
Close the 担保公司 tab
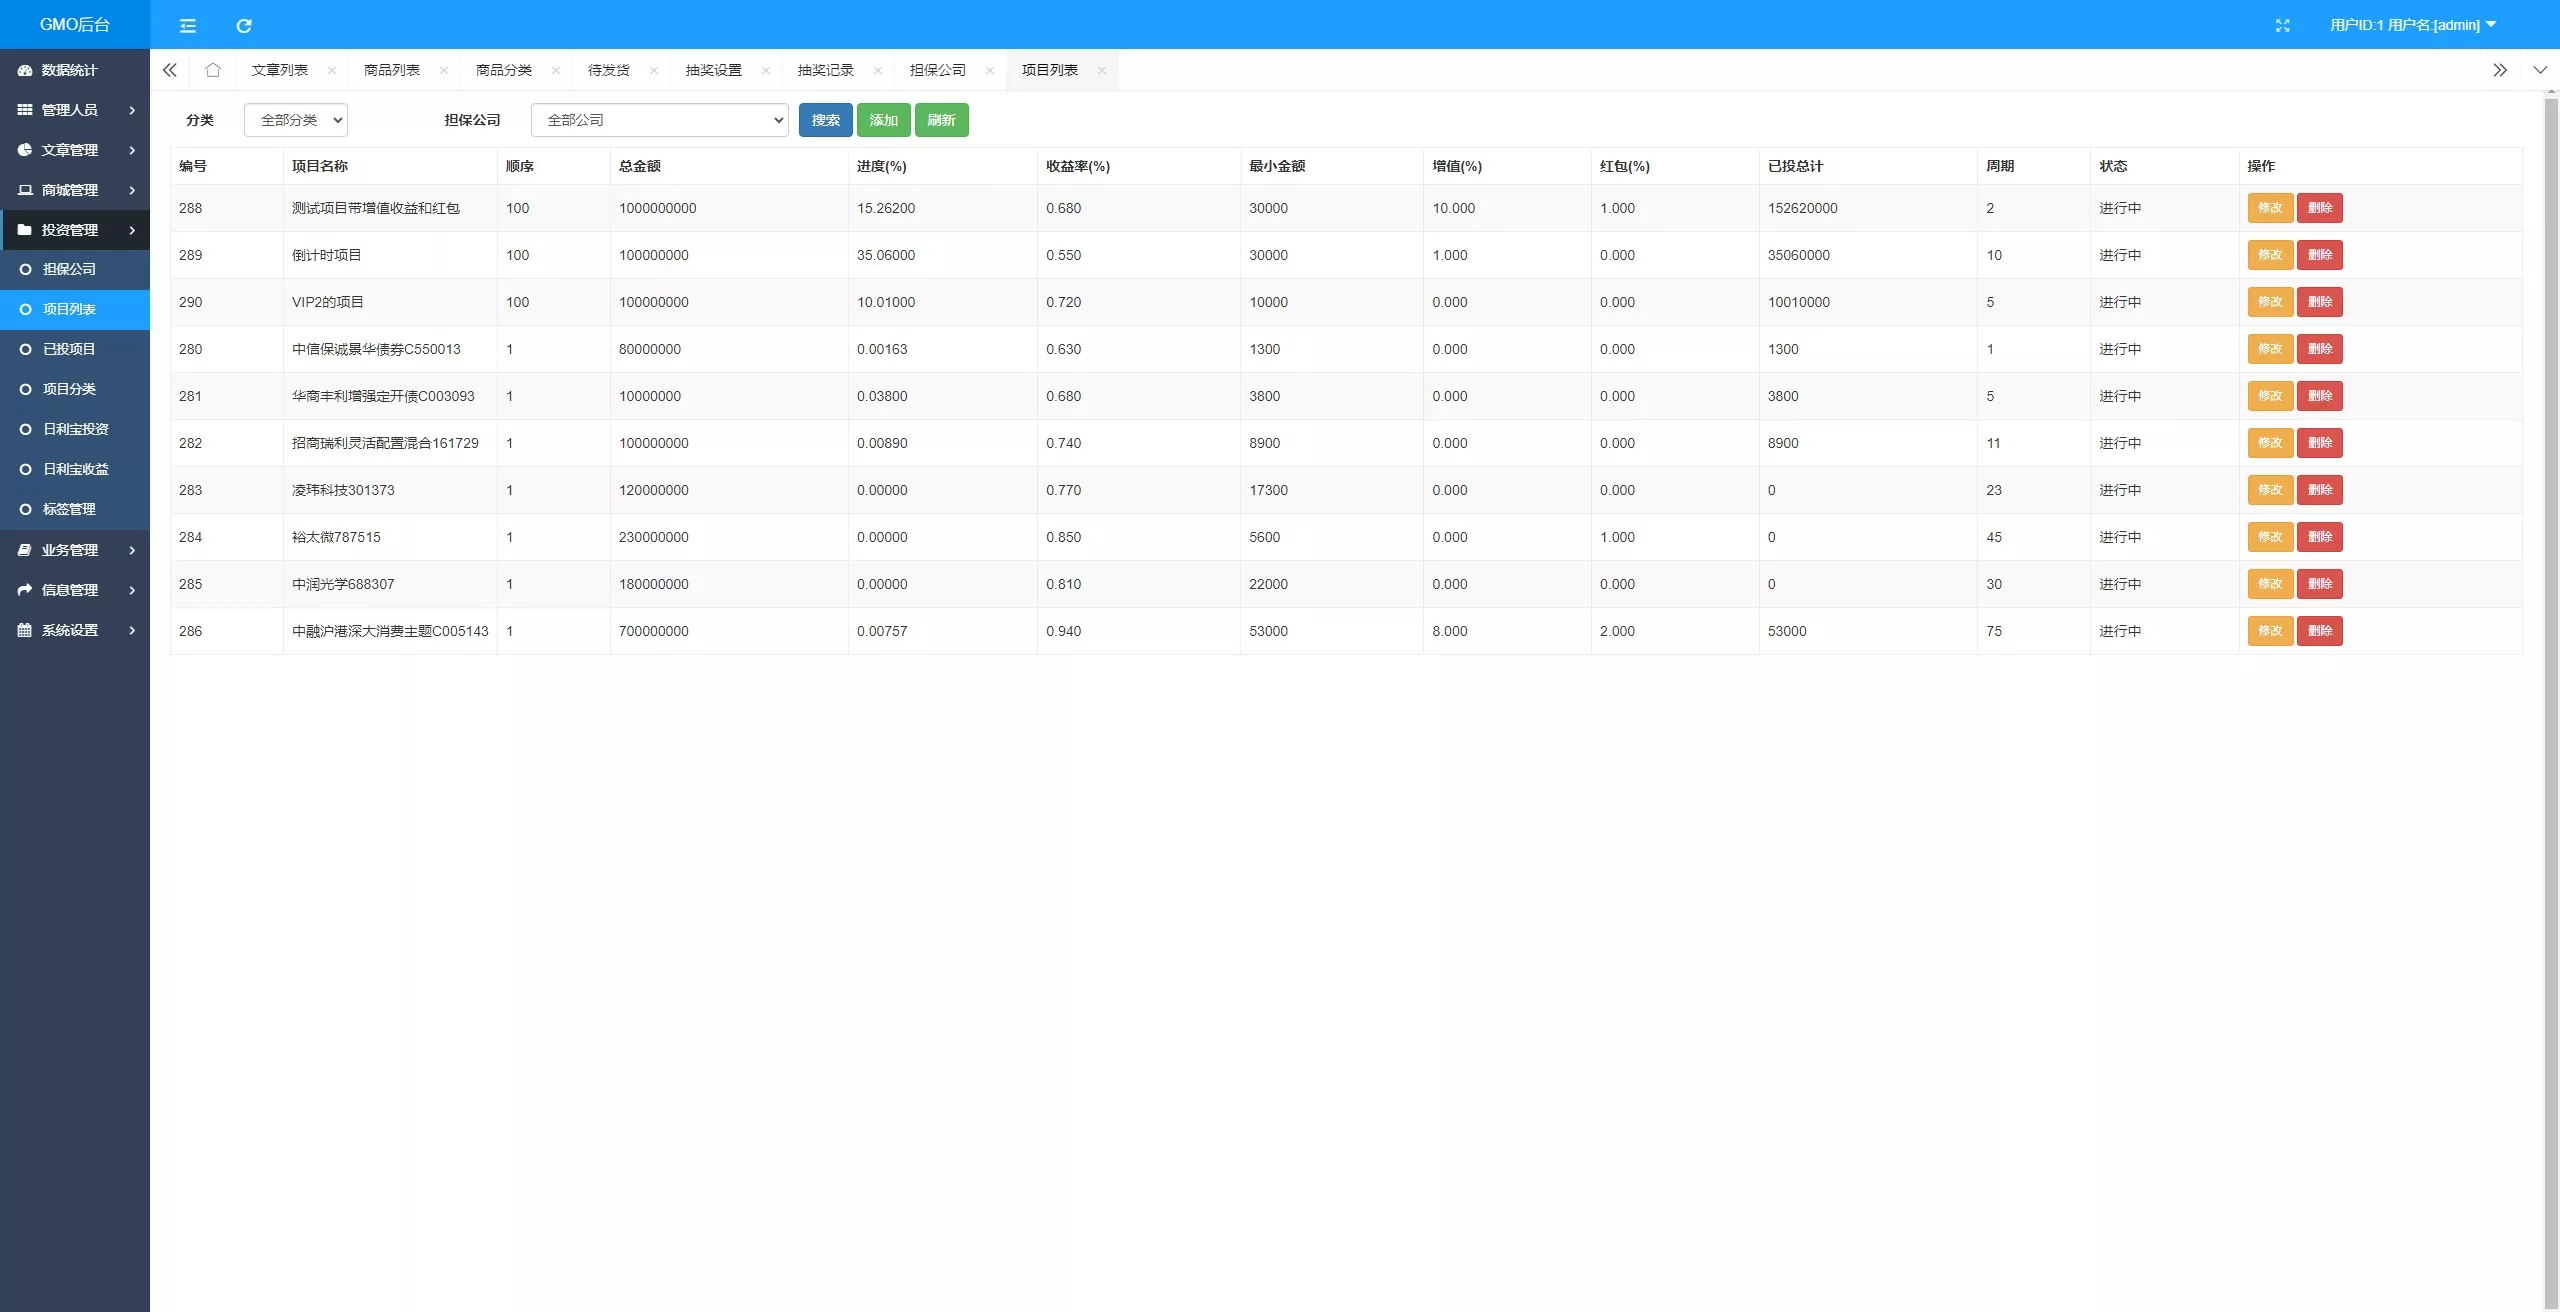click(990, 70)
